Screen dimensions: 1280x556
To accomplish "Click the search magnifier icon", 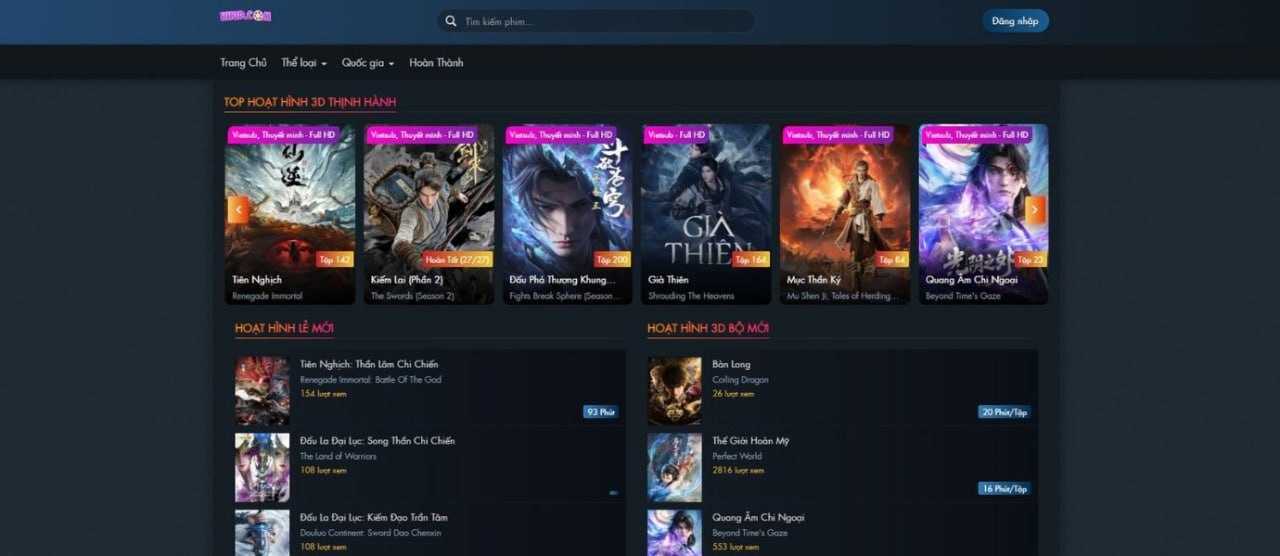I will point(451,21).
